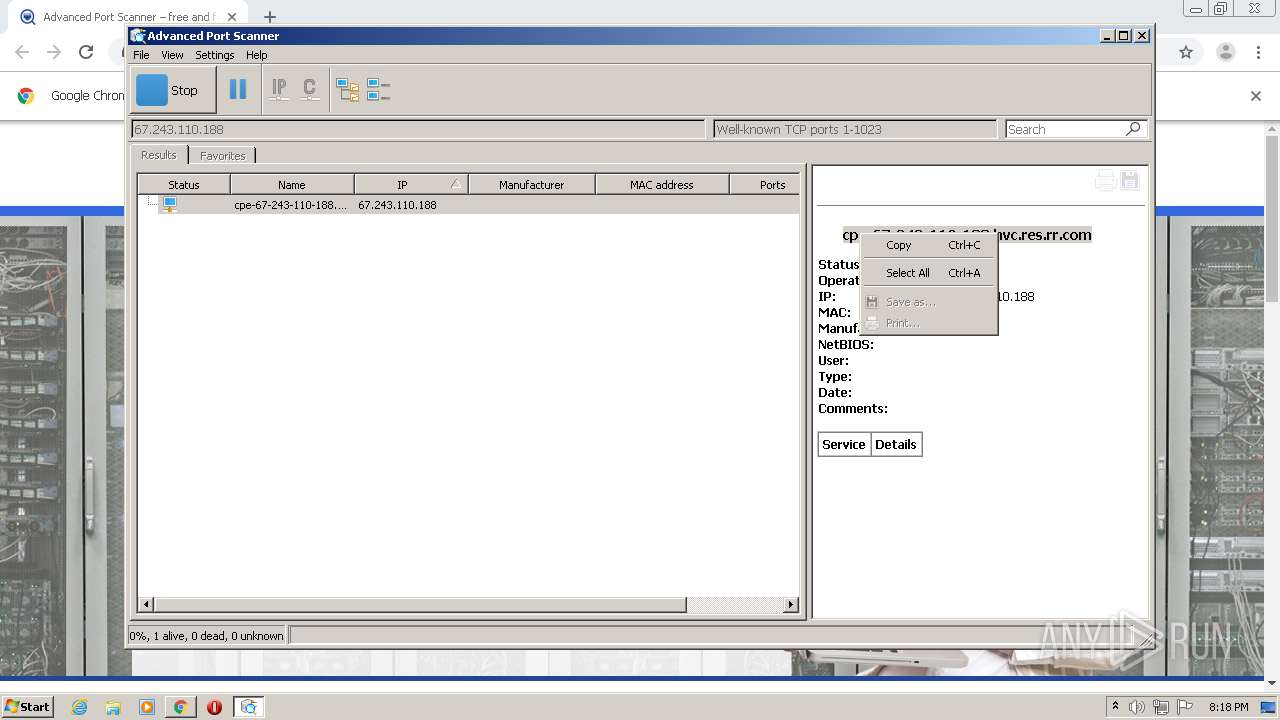
Task: Click the print icon in details pane
Action: click(1105, 181)
